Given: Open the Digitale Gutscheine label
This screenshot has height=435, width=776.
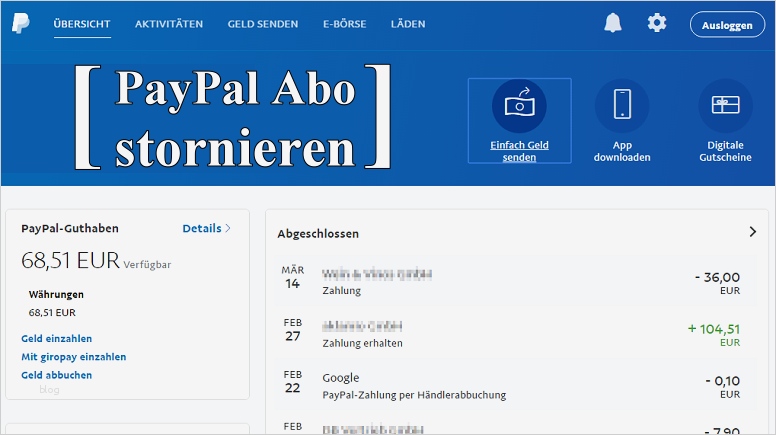Looking at the screenshot, I should click(x=726, y=151).
